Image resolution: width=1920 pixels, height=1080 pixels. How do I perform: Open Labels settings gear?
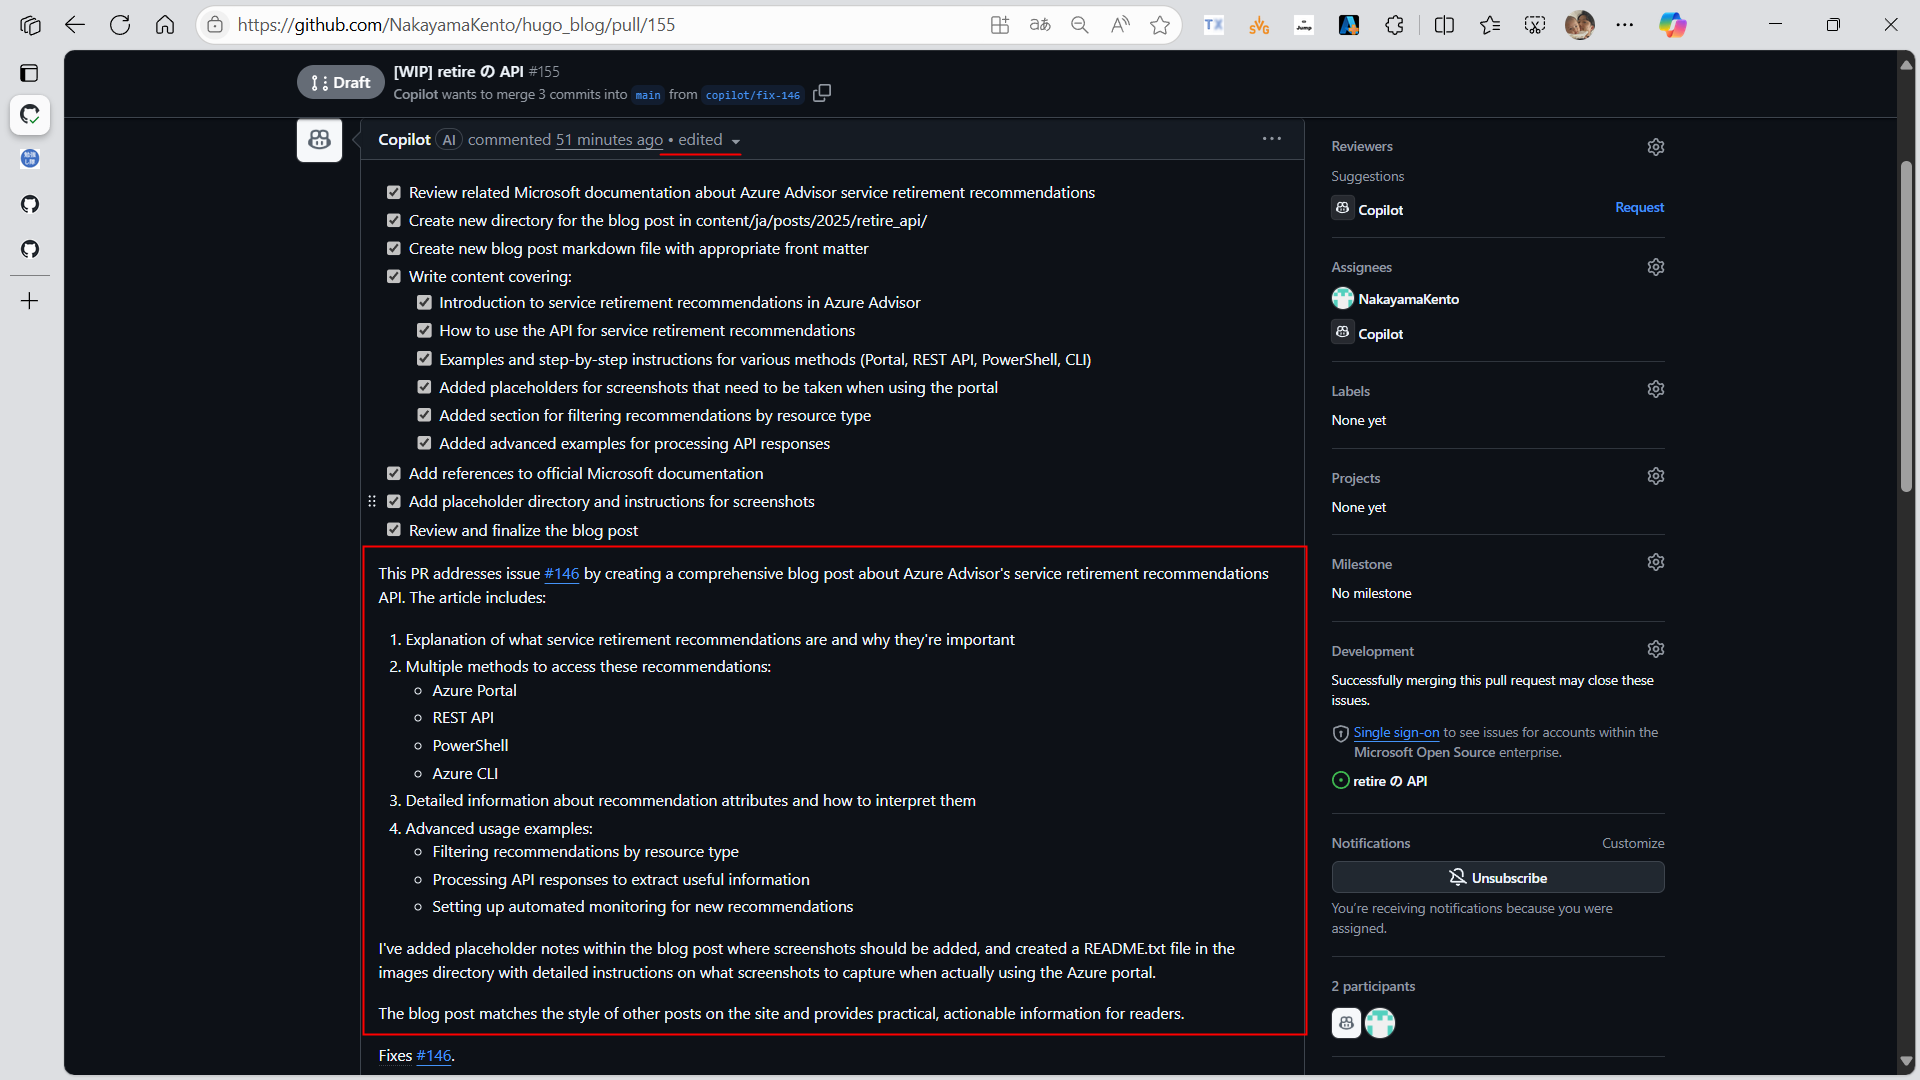pos(1656,389)
